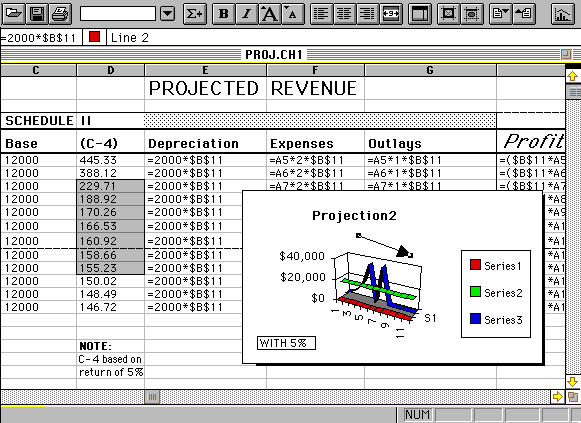The image size is (581, 423).
Task: Center align text using toolbar icon
Action: point(344,14)
